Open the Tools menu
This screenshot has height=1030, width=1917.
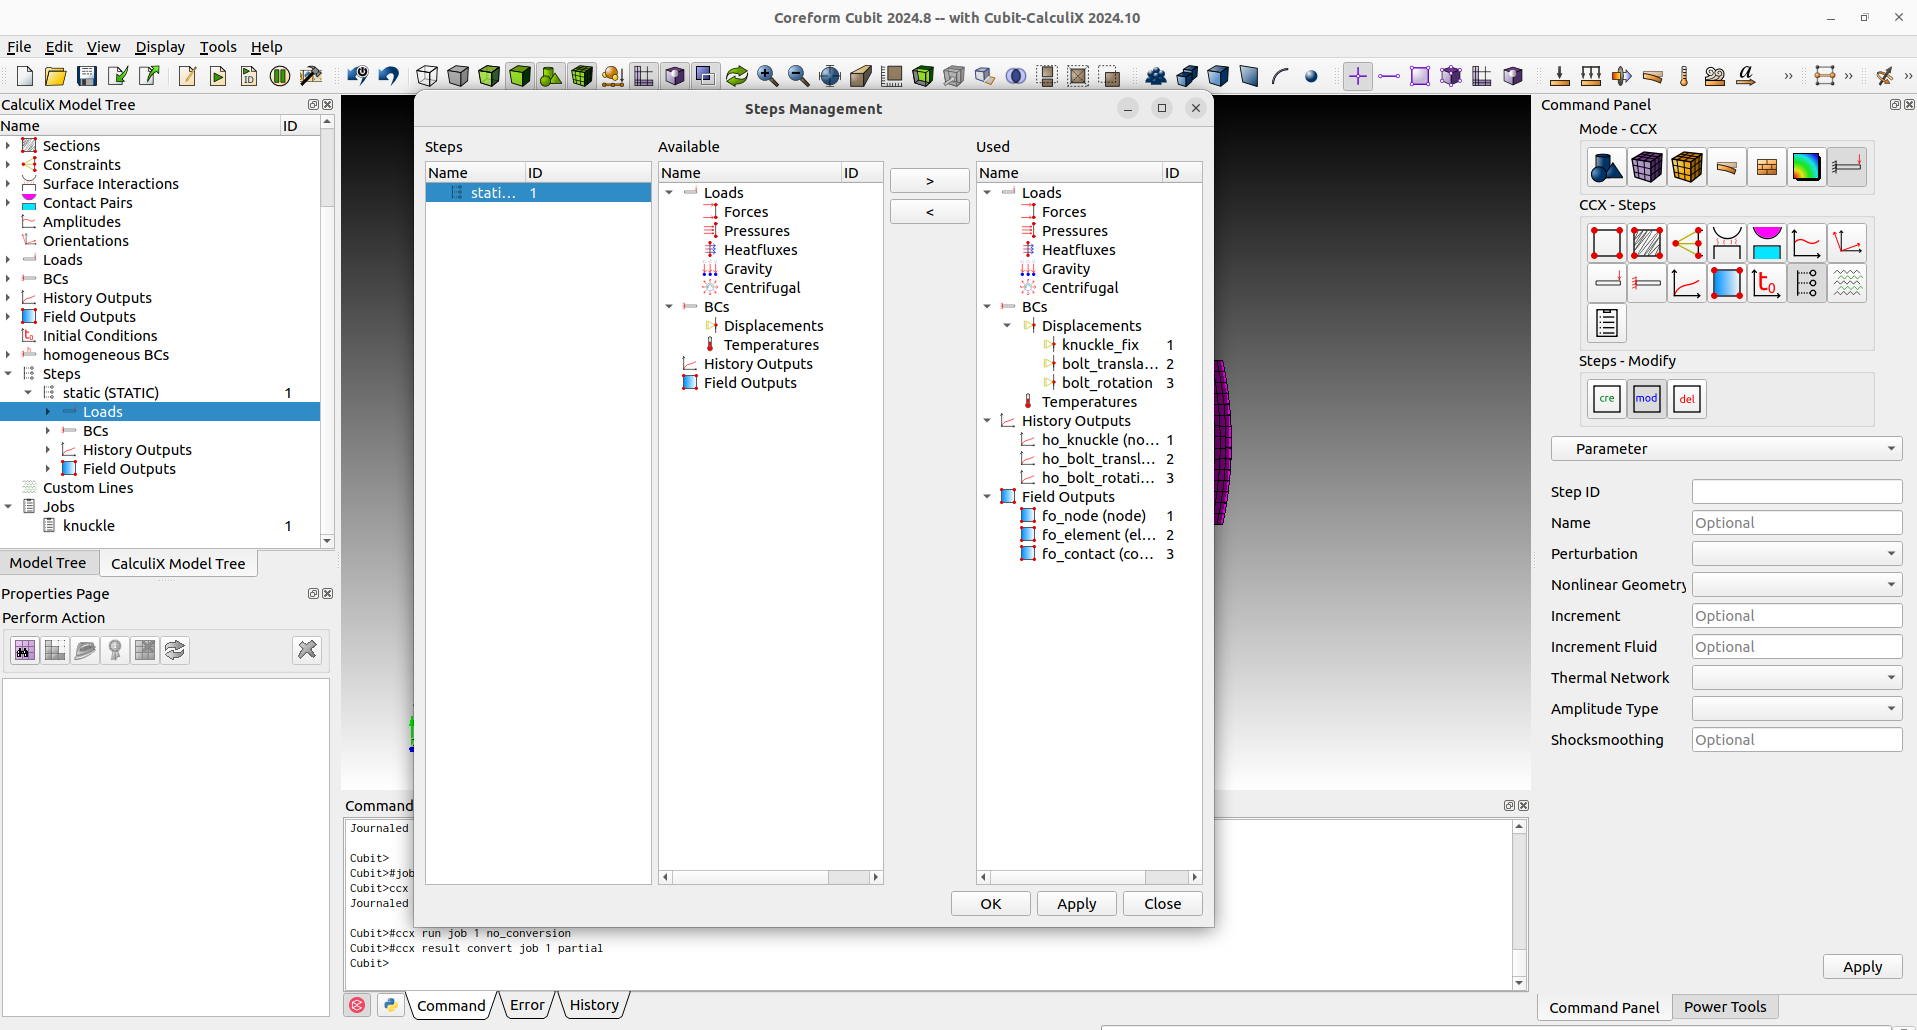point(218,46)
